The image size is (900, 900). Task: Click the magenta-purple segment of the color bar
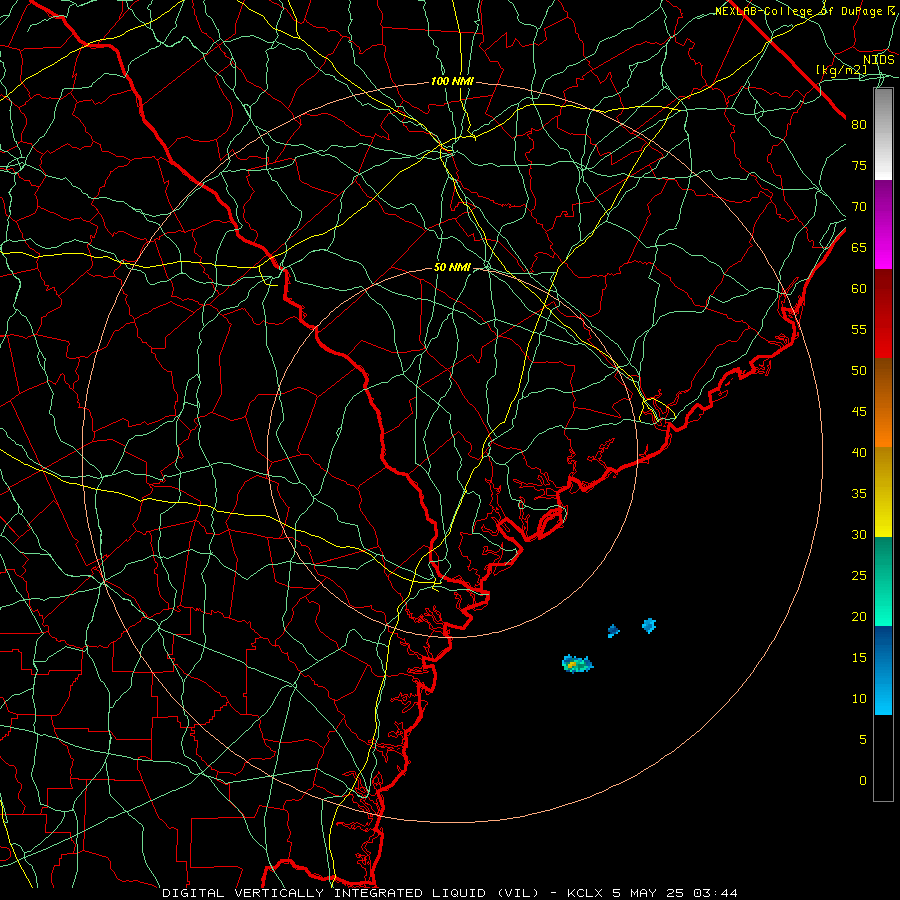coord(883,224)
